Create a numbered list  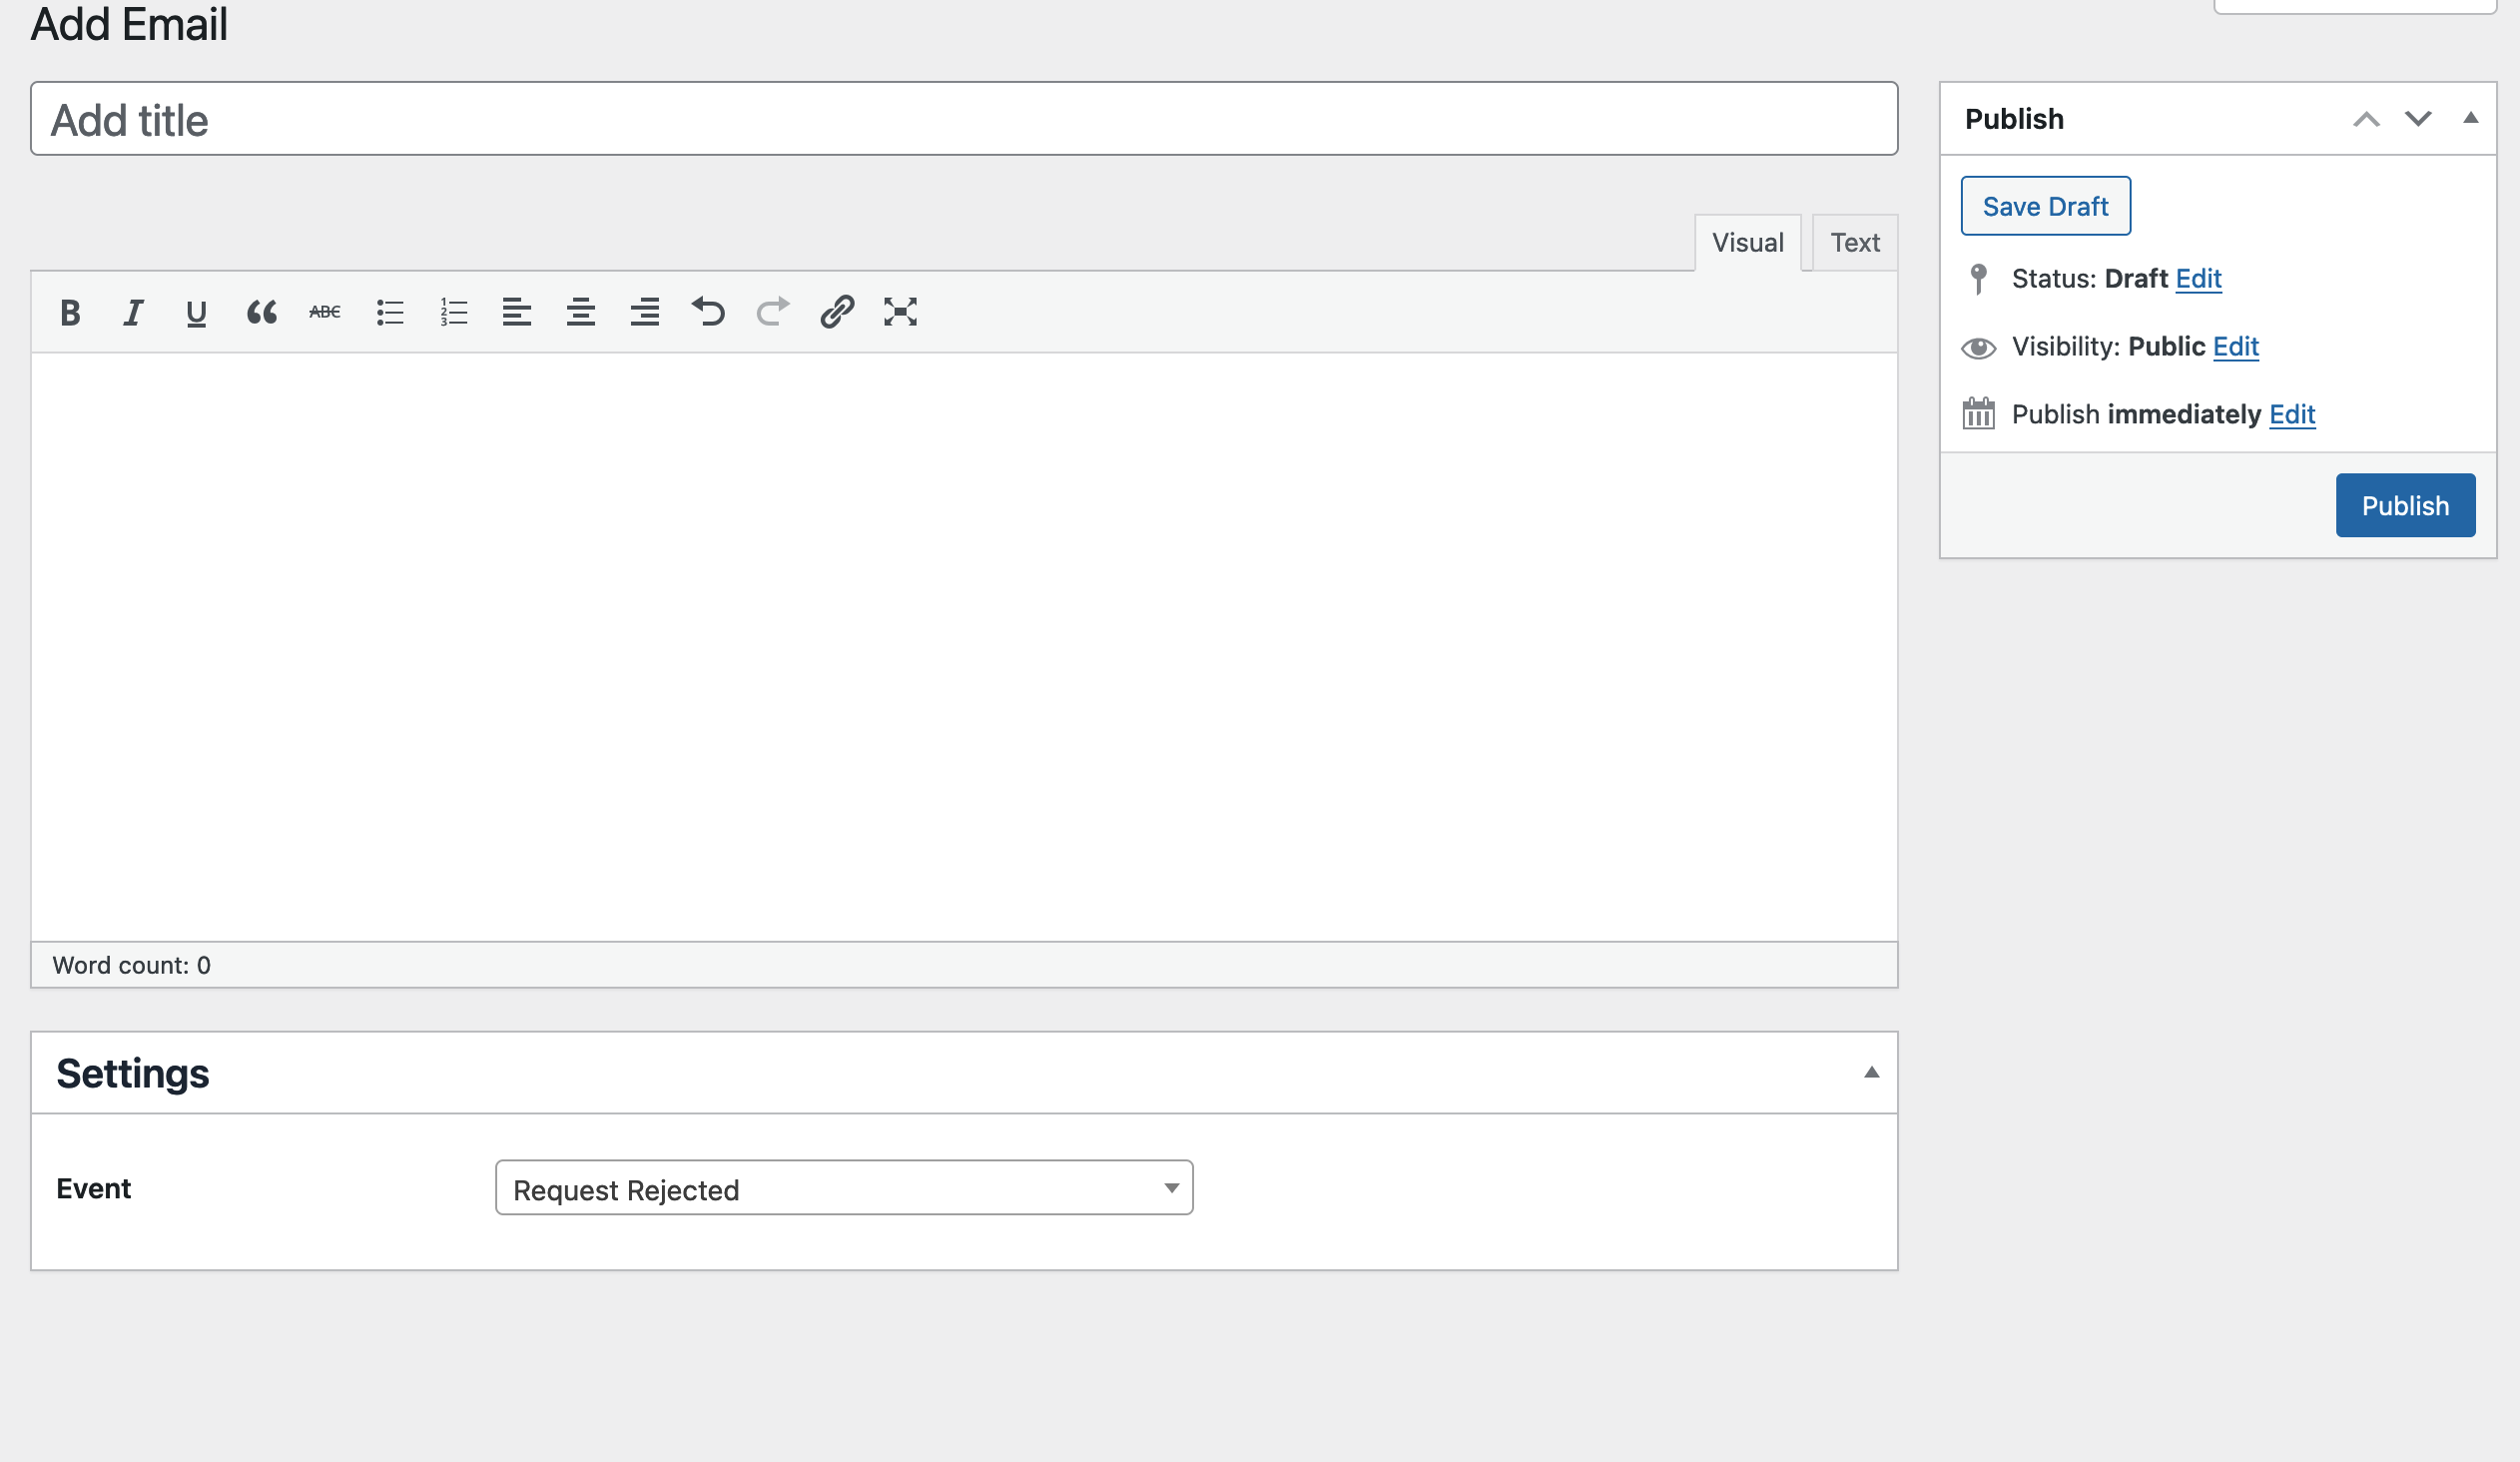click(453, 313)
